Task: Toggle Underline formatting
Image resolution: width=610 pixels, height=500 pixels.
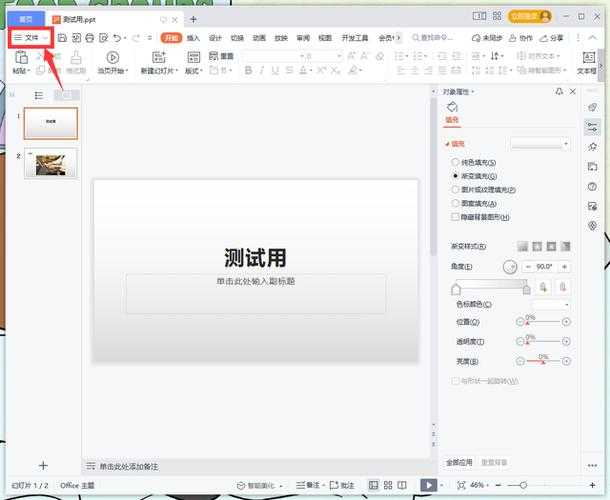Action: (275, 70)
